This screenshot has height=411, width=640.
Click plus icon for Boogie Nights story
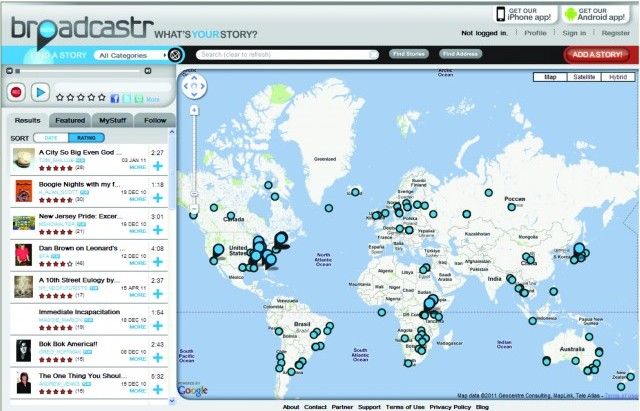(158, 195)
